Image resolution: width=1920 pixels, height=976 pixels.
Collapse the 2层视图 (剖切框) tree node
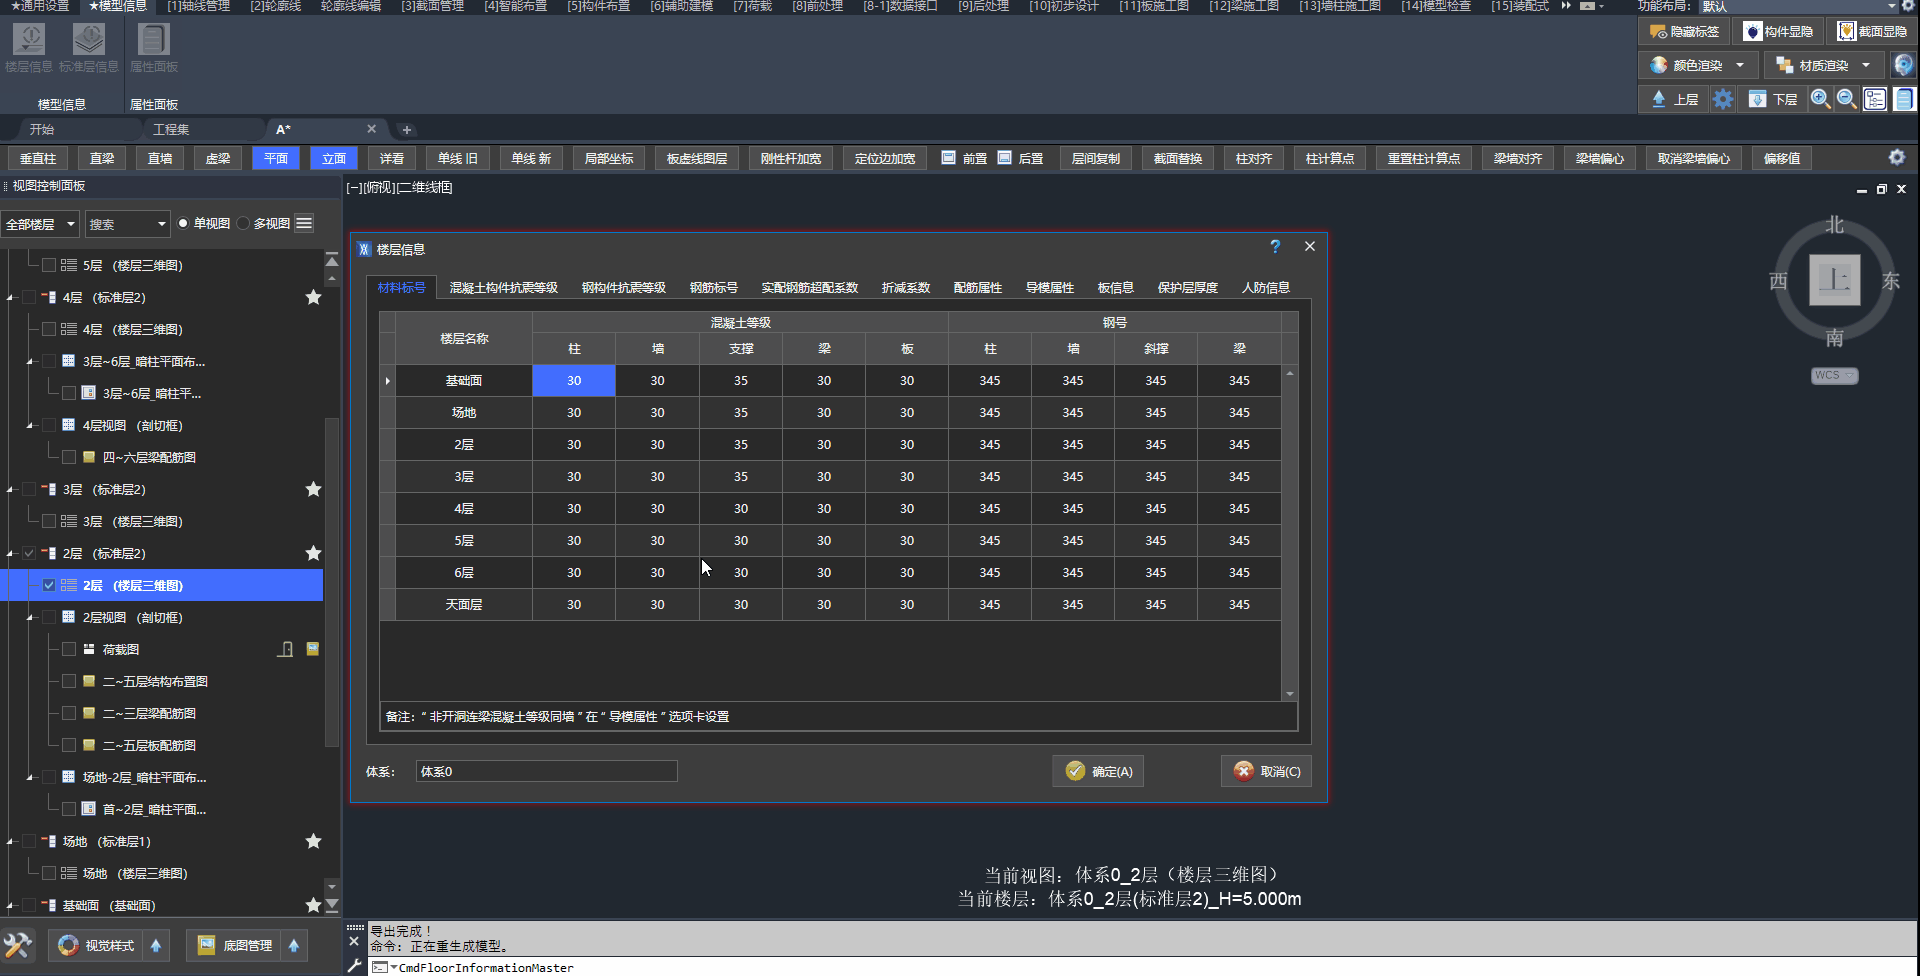pos(30,618)
